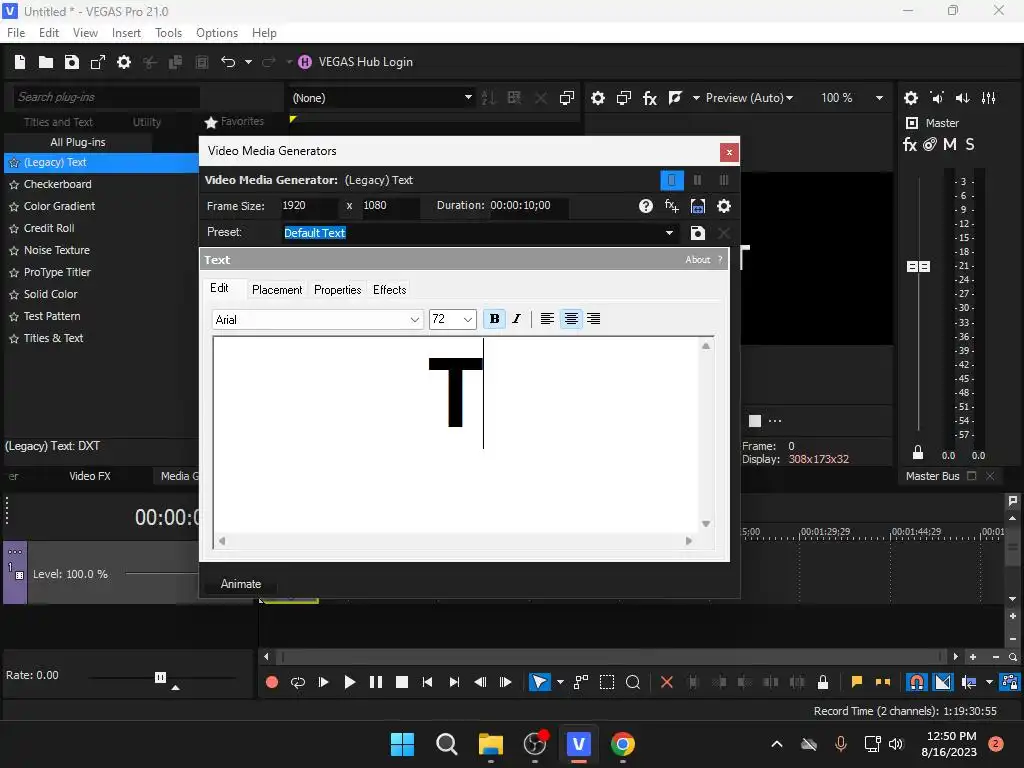This screenshot has height=768, width=1024.
Task: Click the VEGAS Hub Login button
Action: pyautogui.click(x=355, y=62)
